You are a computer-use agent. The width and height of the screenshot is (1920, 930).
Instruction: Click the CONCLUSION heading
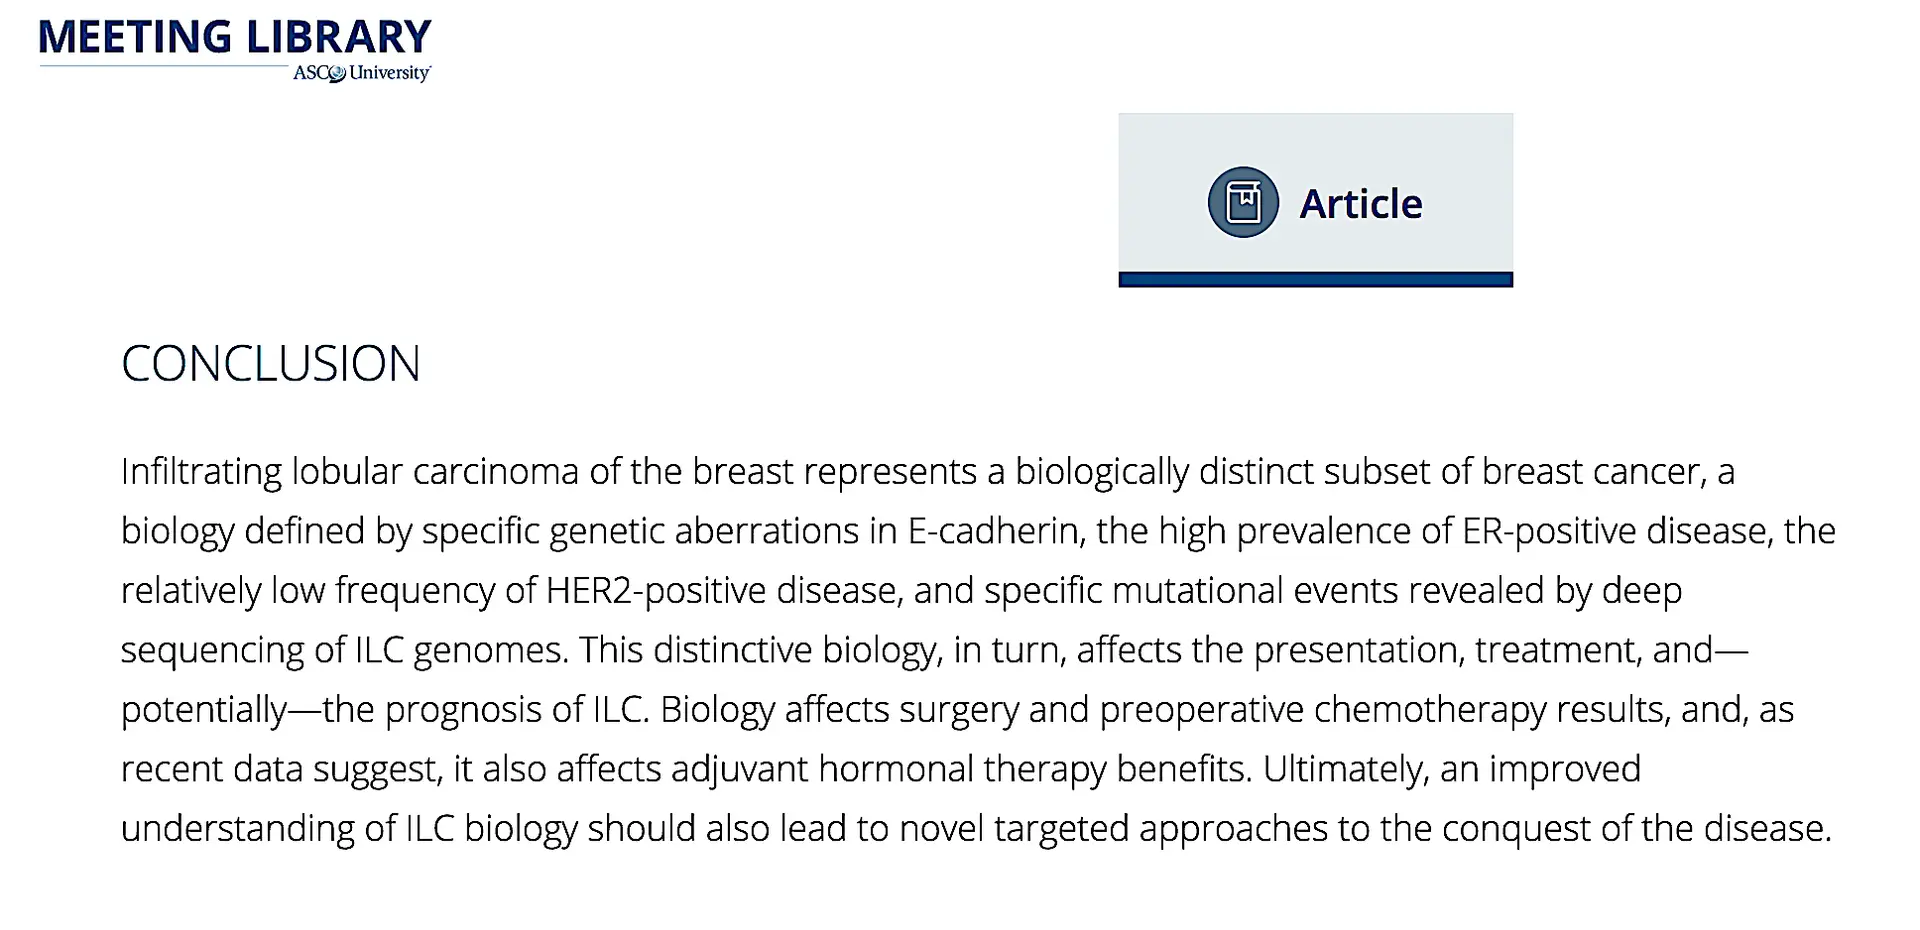(x=270, y=363)
